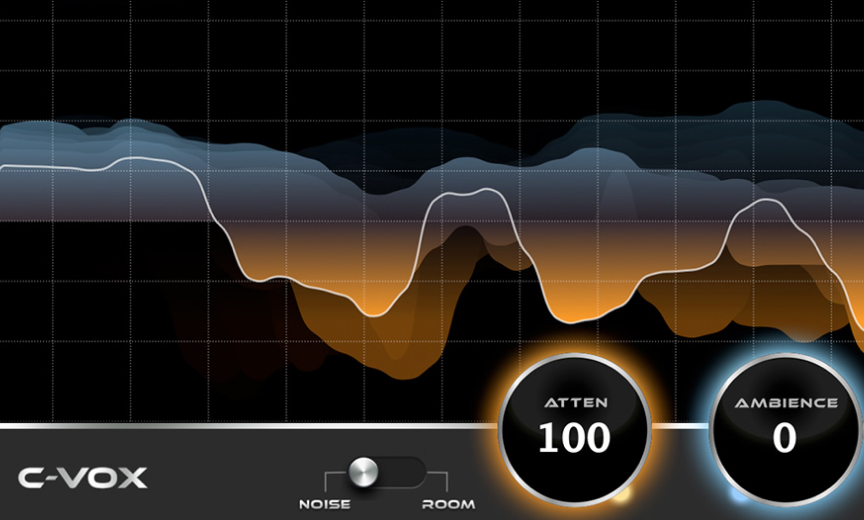Click the orange attenuation area in the spectrum
Screen dimensions: 864x520
[380, 340]
